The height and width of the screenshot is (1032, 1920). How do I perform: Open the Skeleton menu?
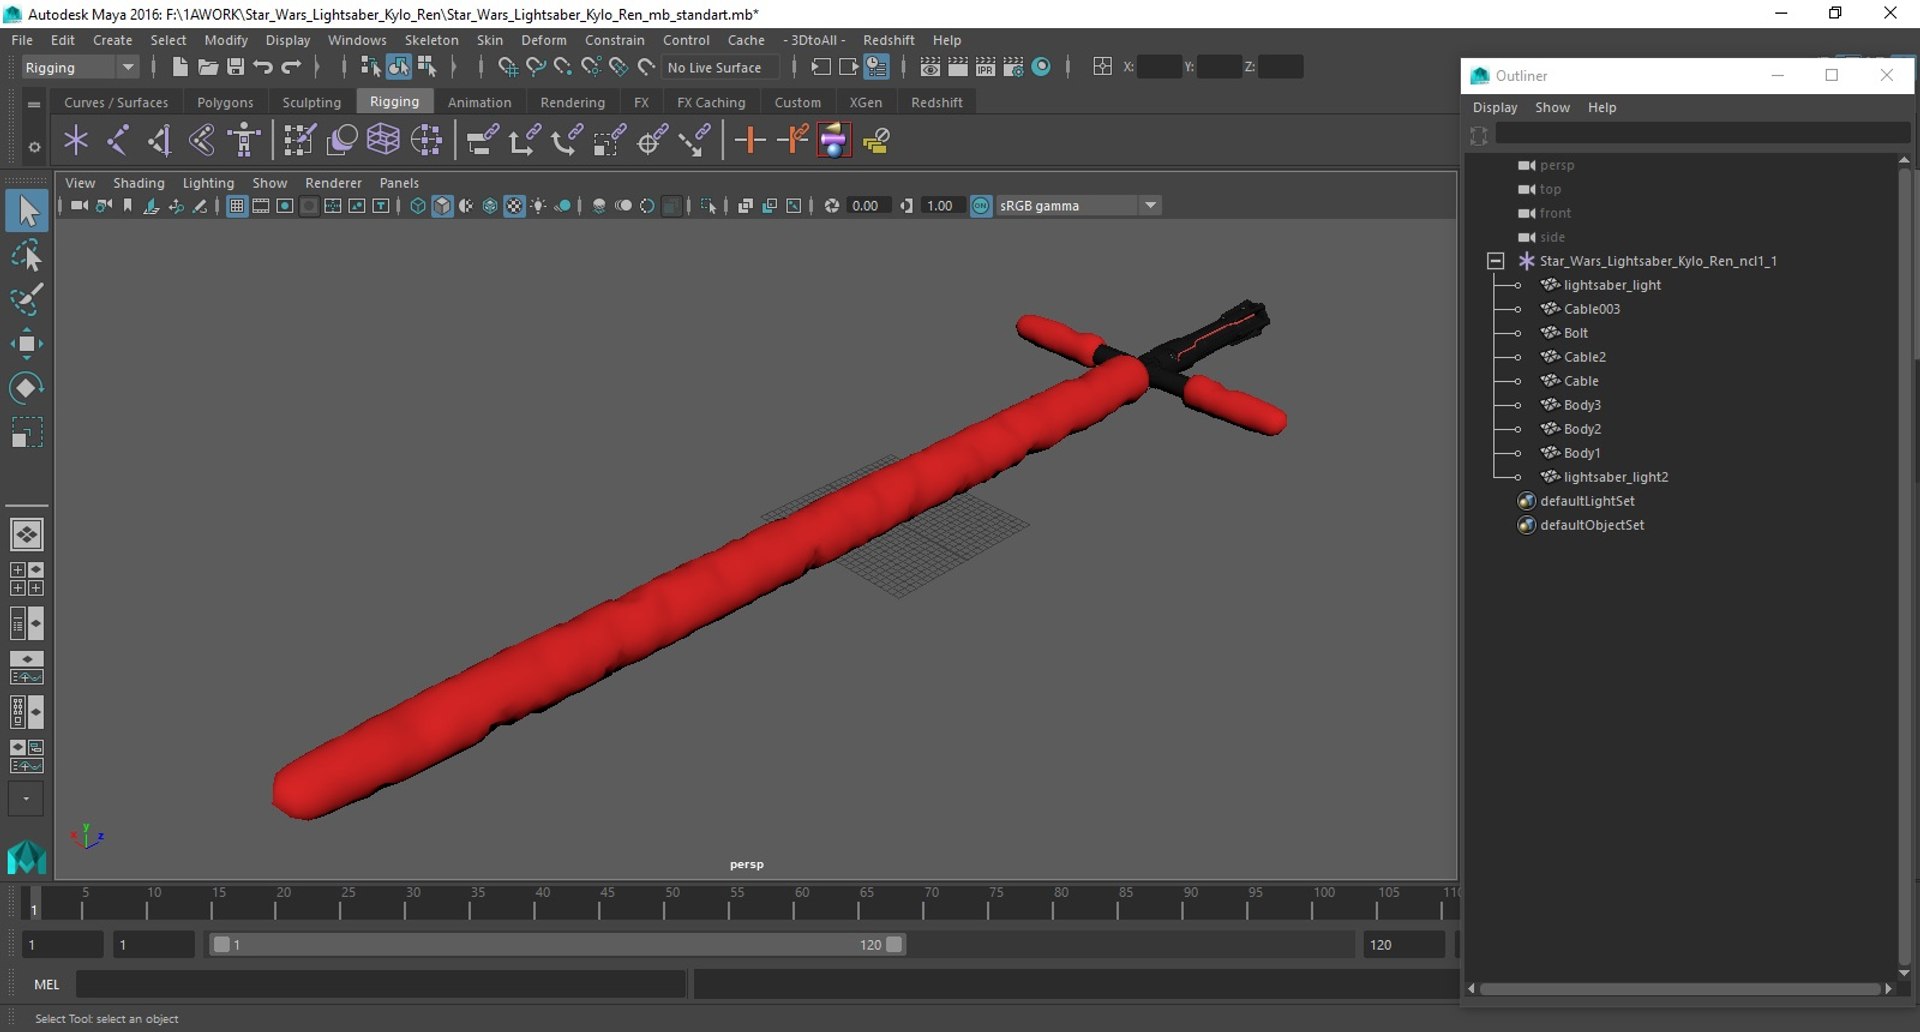(431, 40)
